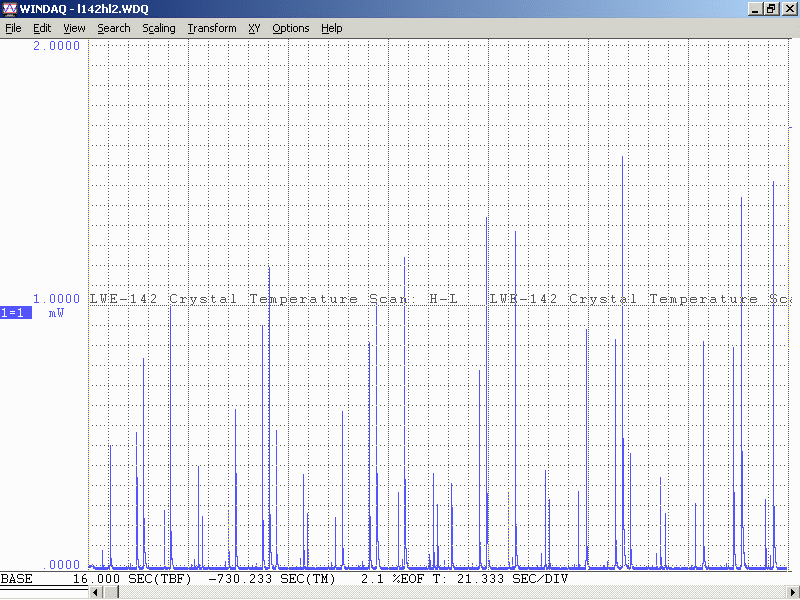
Task: Open the Help menu
Action: 332,28
